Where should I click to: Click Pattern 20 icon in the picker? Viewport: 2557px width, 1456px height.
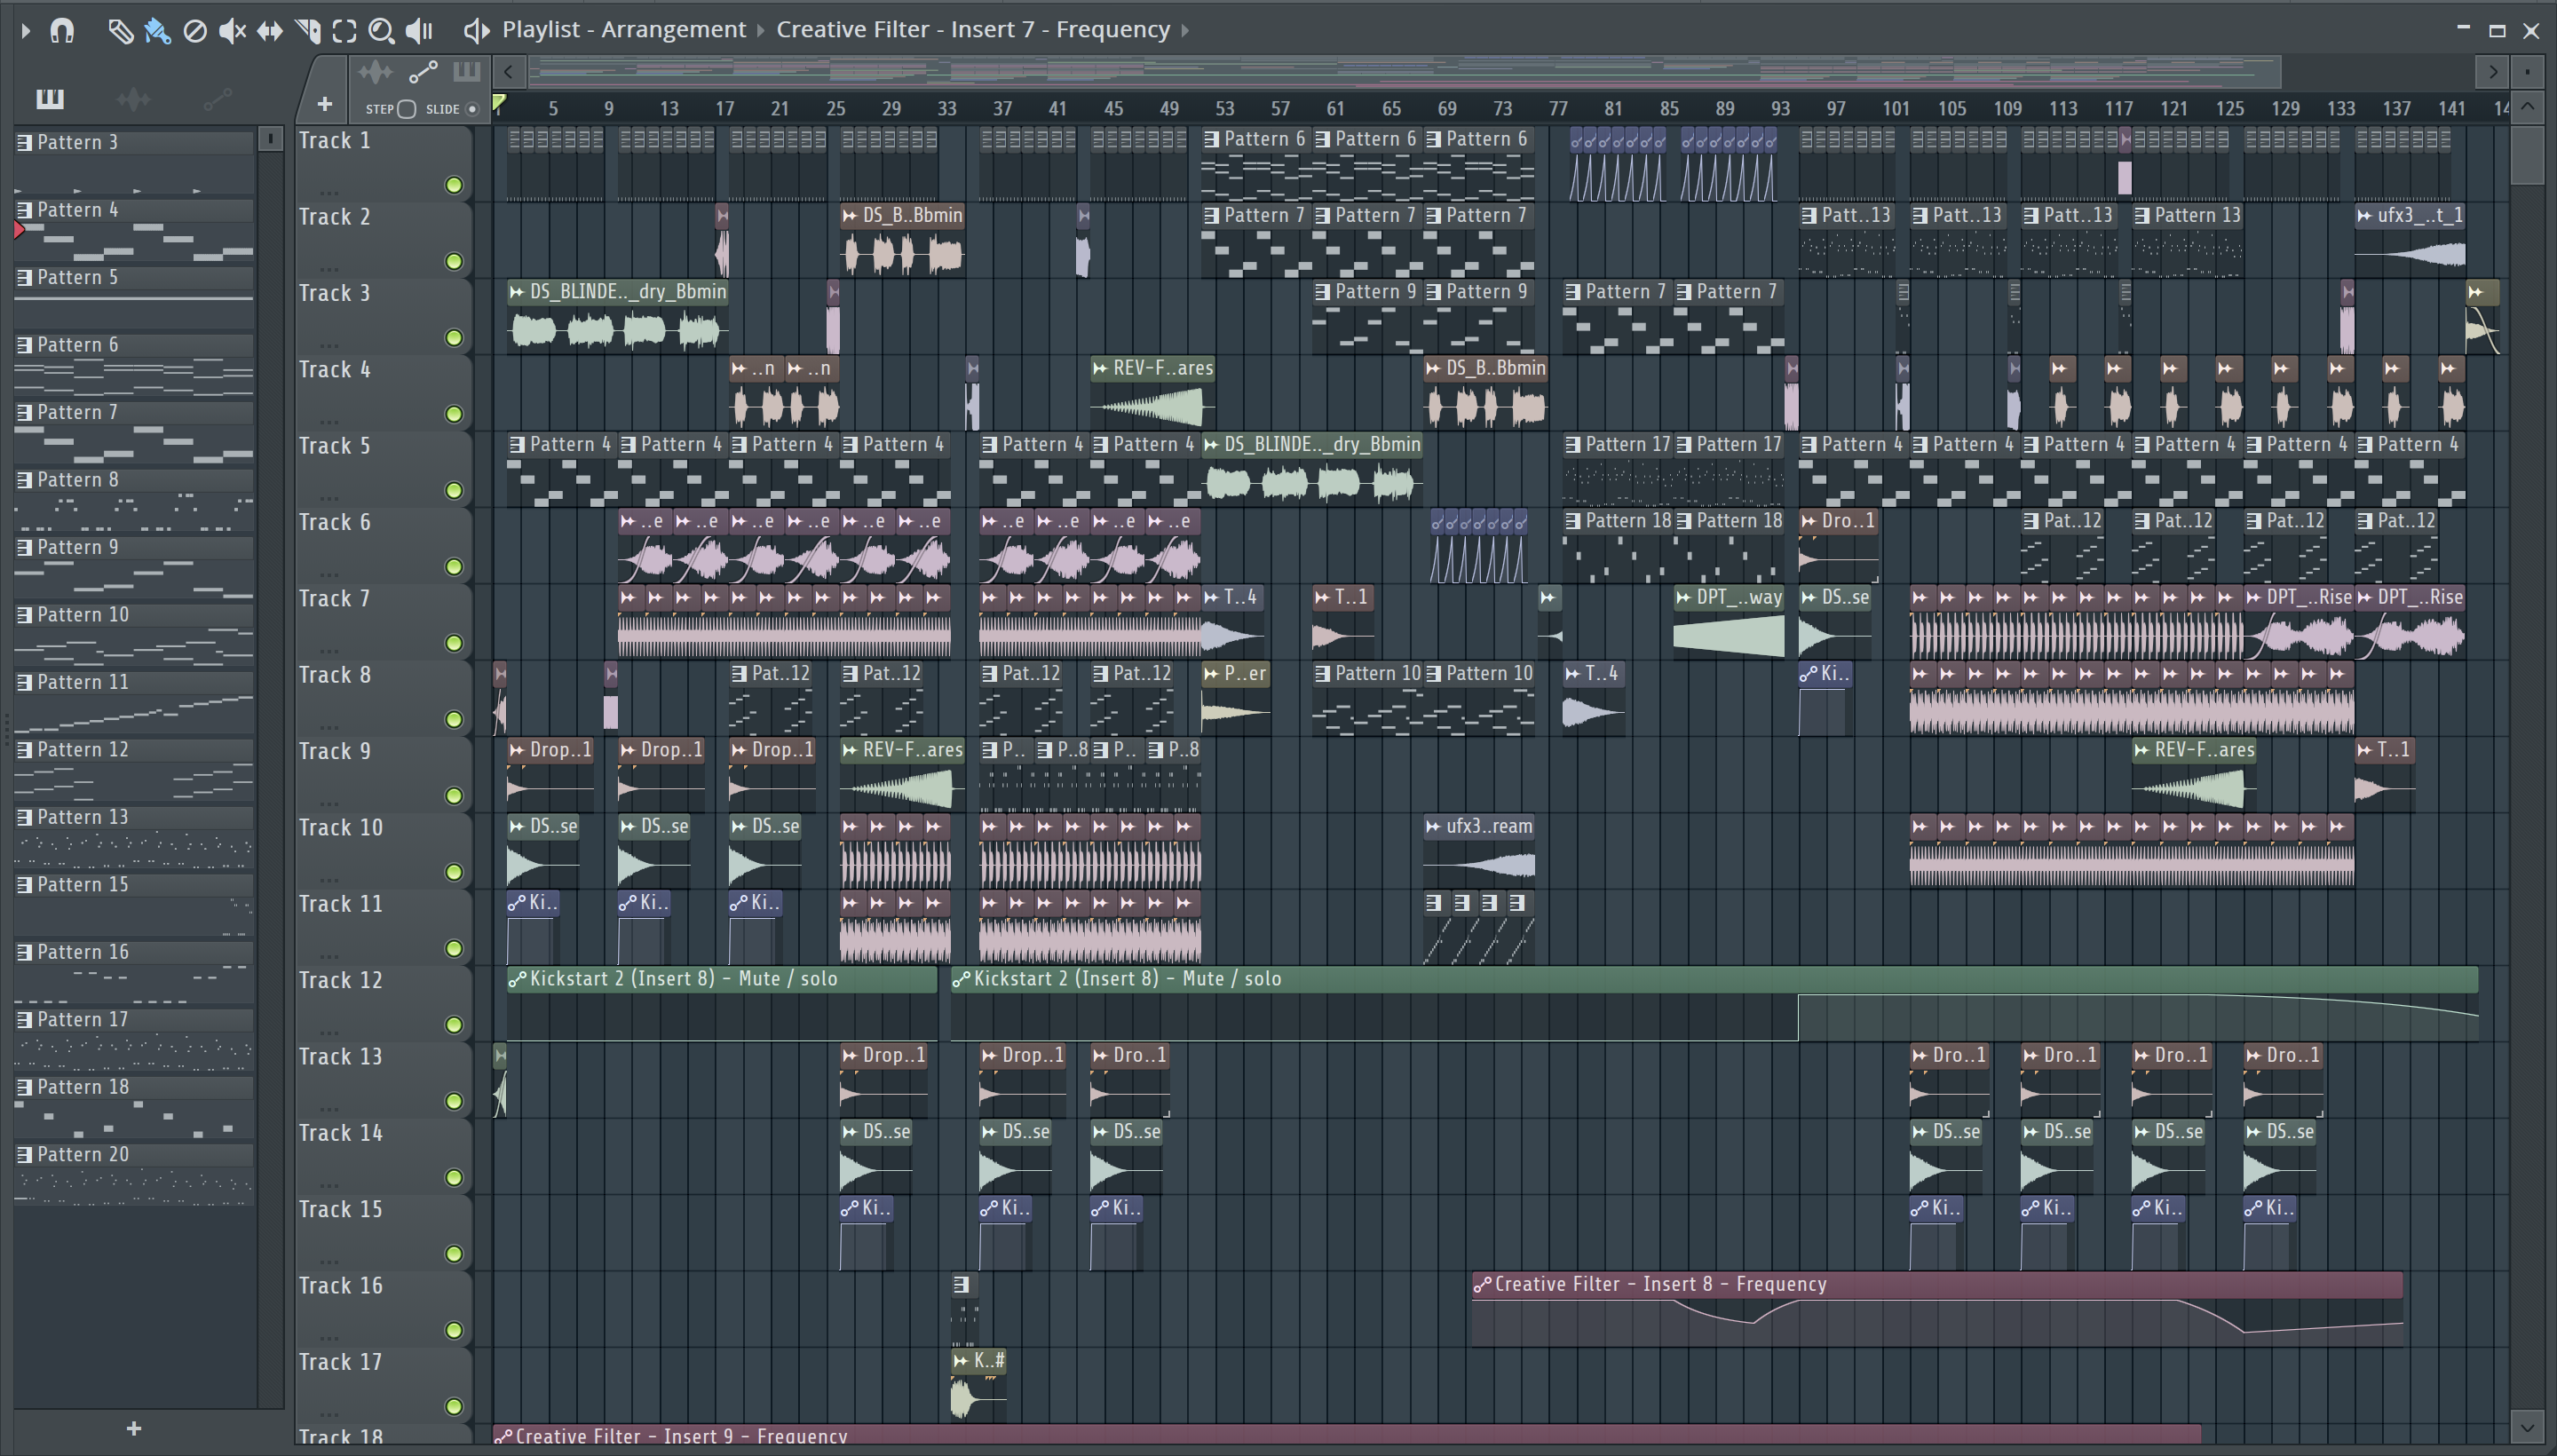[25, 1155]
